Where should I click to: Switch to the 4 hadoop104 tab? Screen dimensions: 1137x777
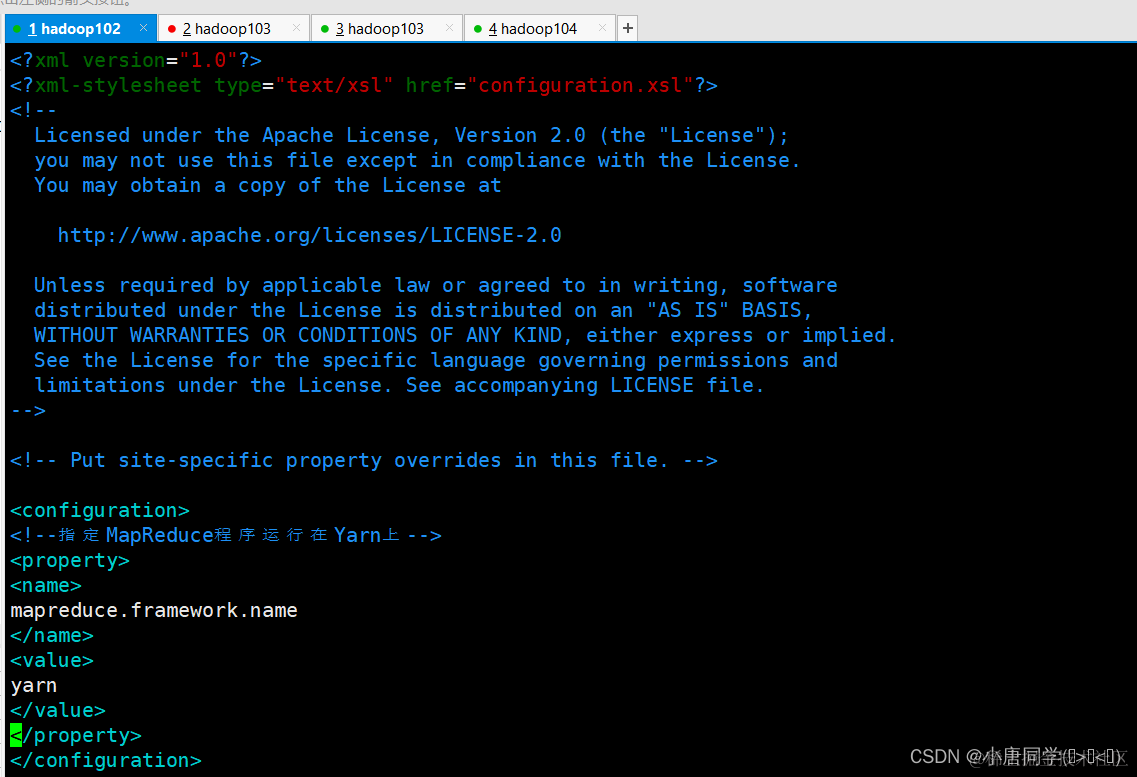click(539, 28)
